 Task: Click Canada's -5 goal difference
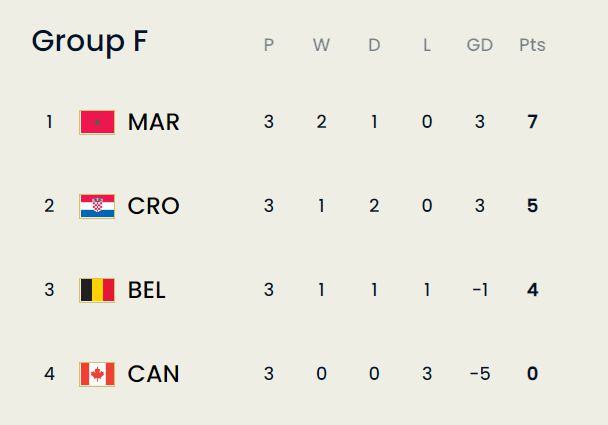(x=479, y=374)
